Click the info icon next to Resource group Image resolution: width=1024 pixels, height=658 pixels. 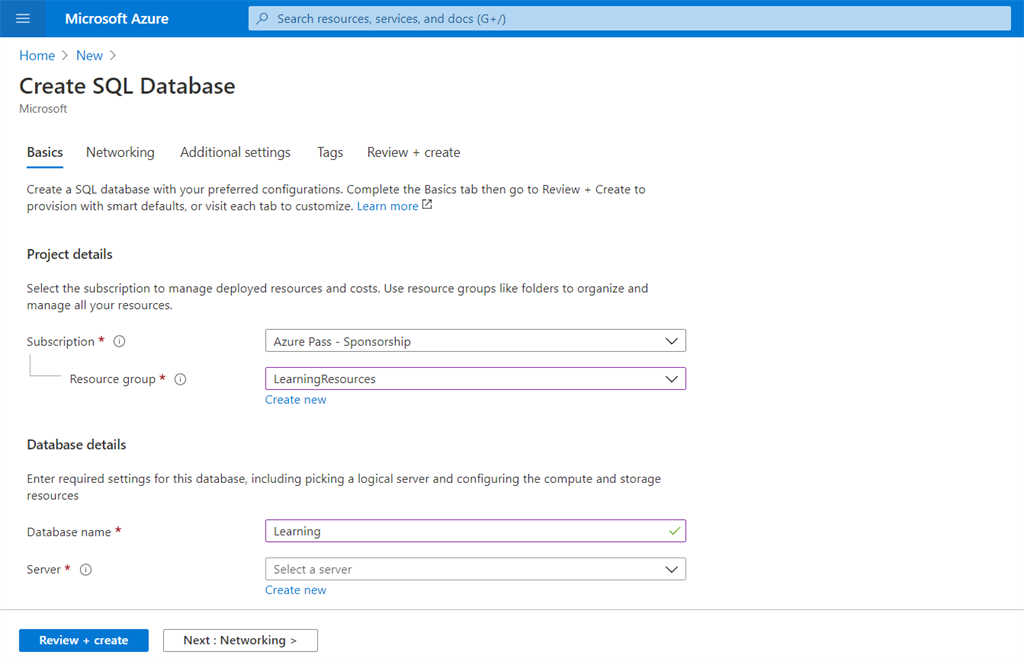[x=180, y=379]
